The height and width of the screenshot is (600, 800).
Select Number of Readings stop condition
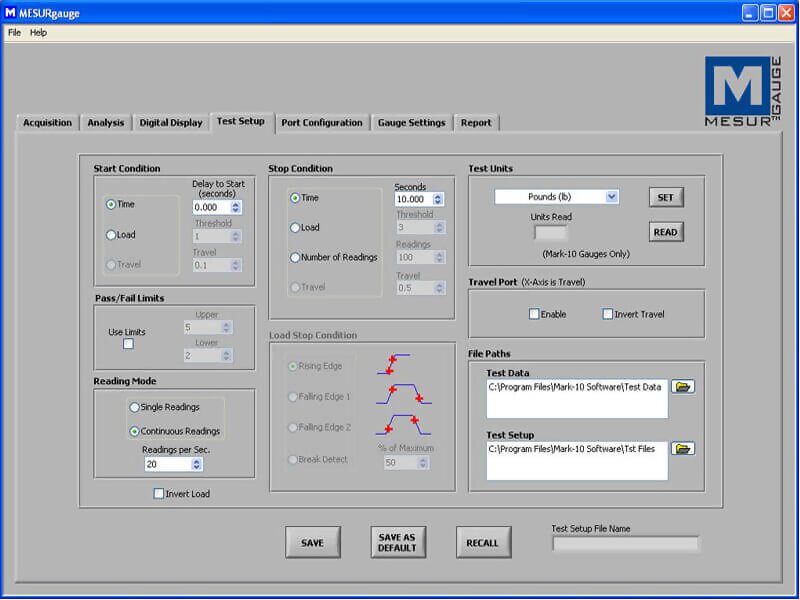point(295,257)
